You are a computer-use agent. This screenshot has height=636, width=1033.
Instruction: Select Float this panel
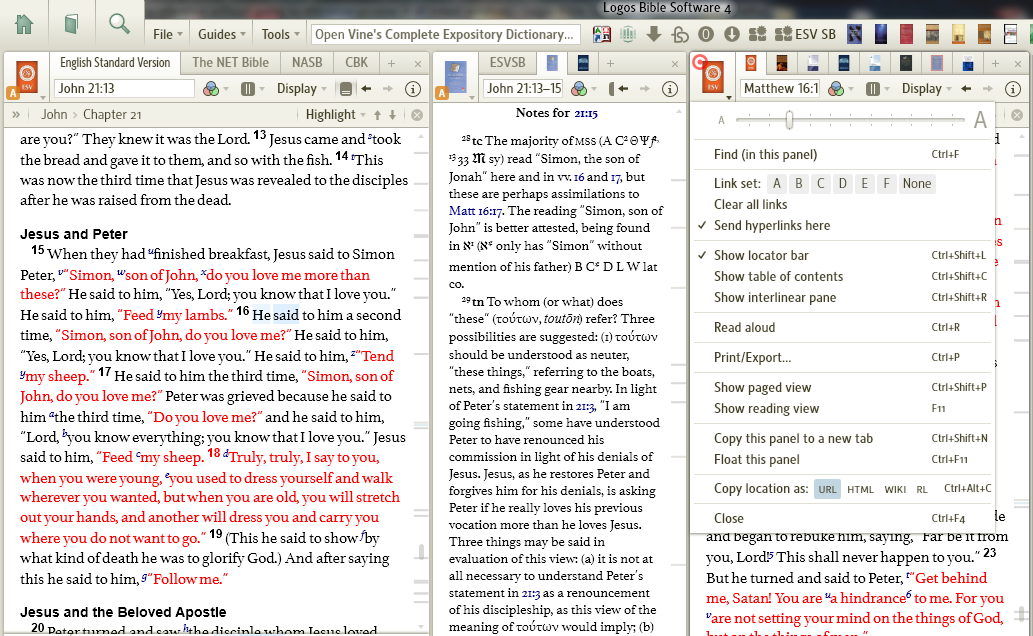756,459
